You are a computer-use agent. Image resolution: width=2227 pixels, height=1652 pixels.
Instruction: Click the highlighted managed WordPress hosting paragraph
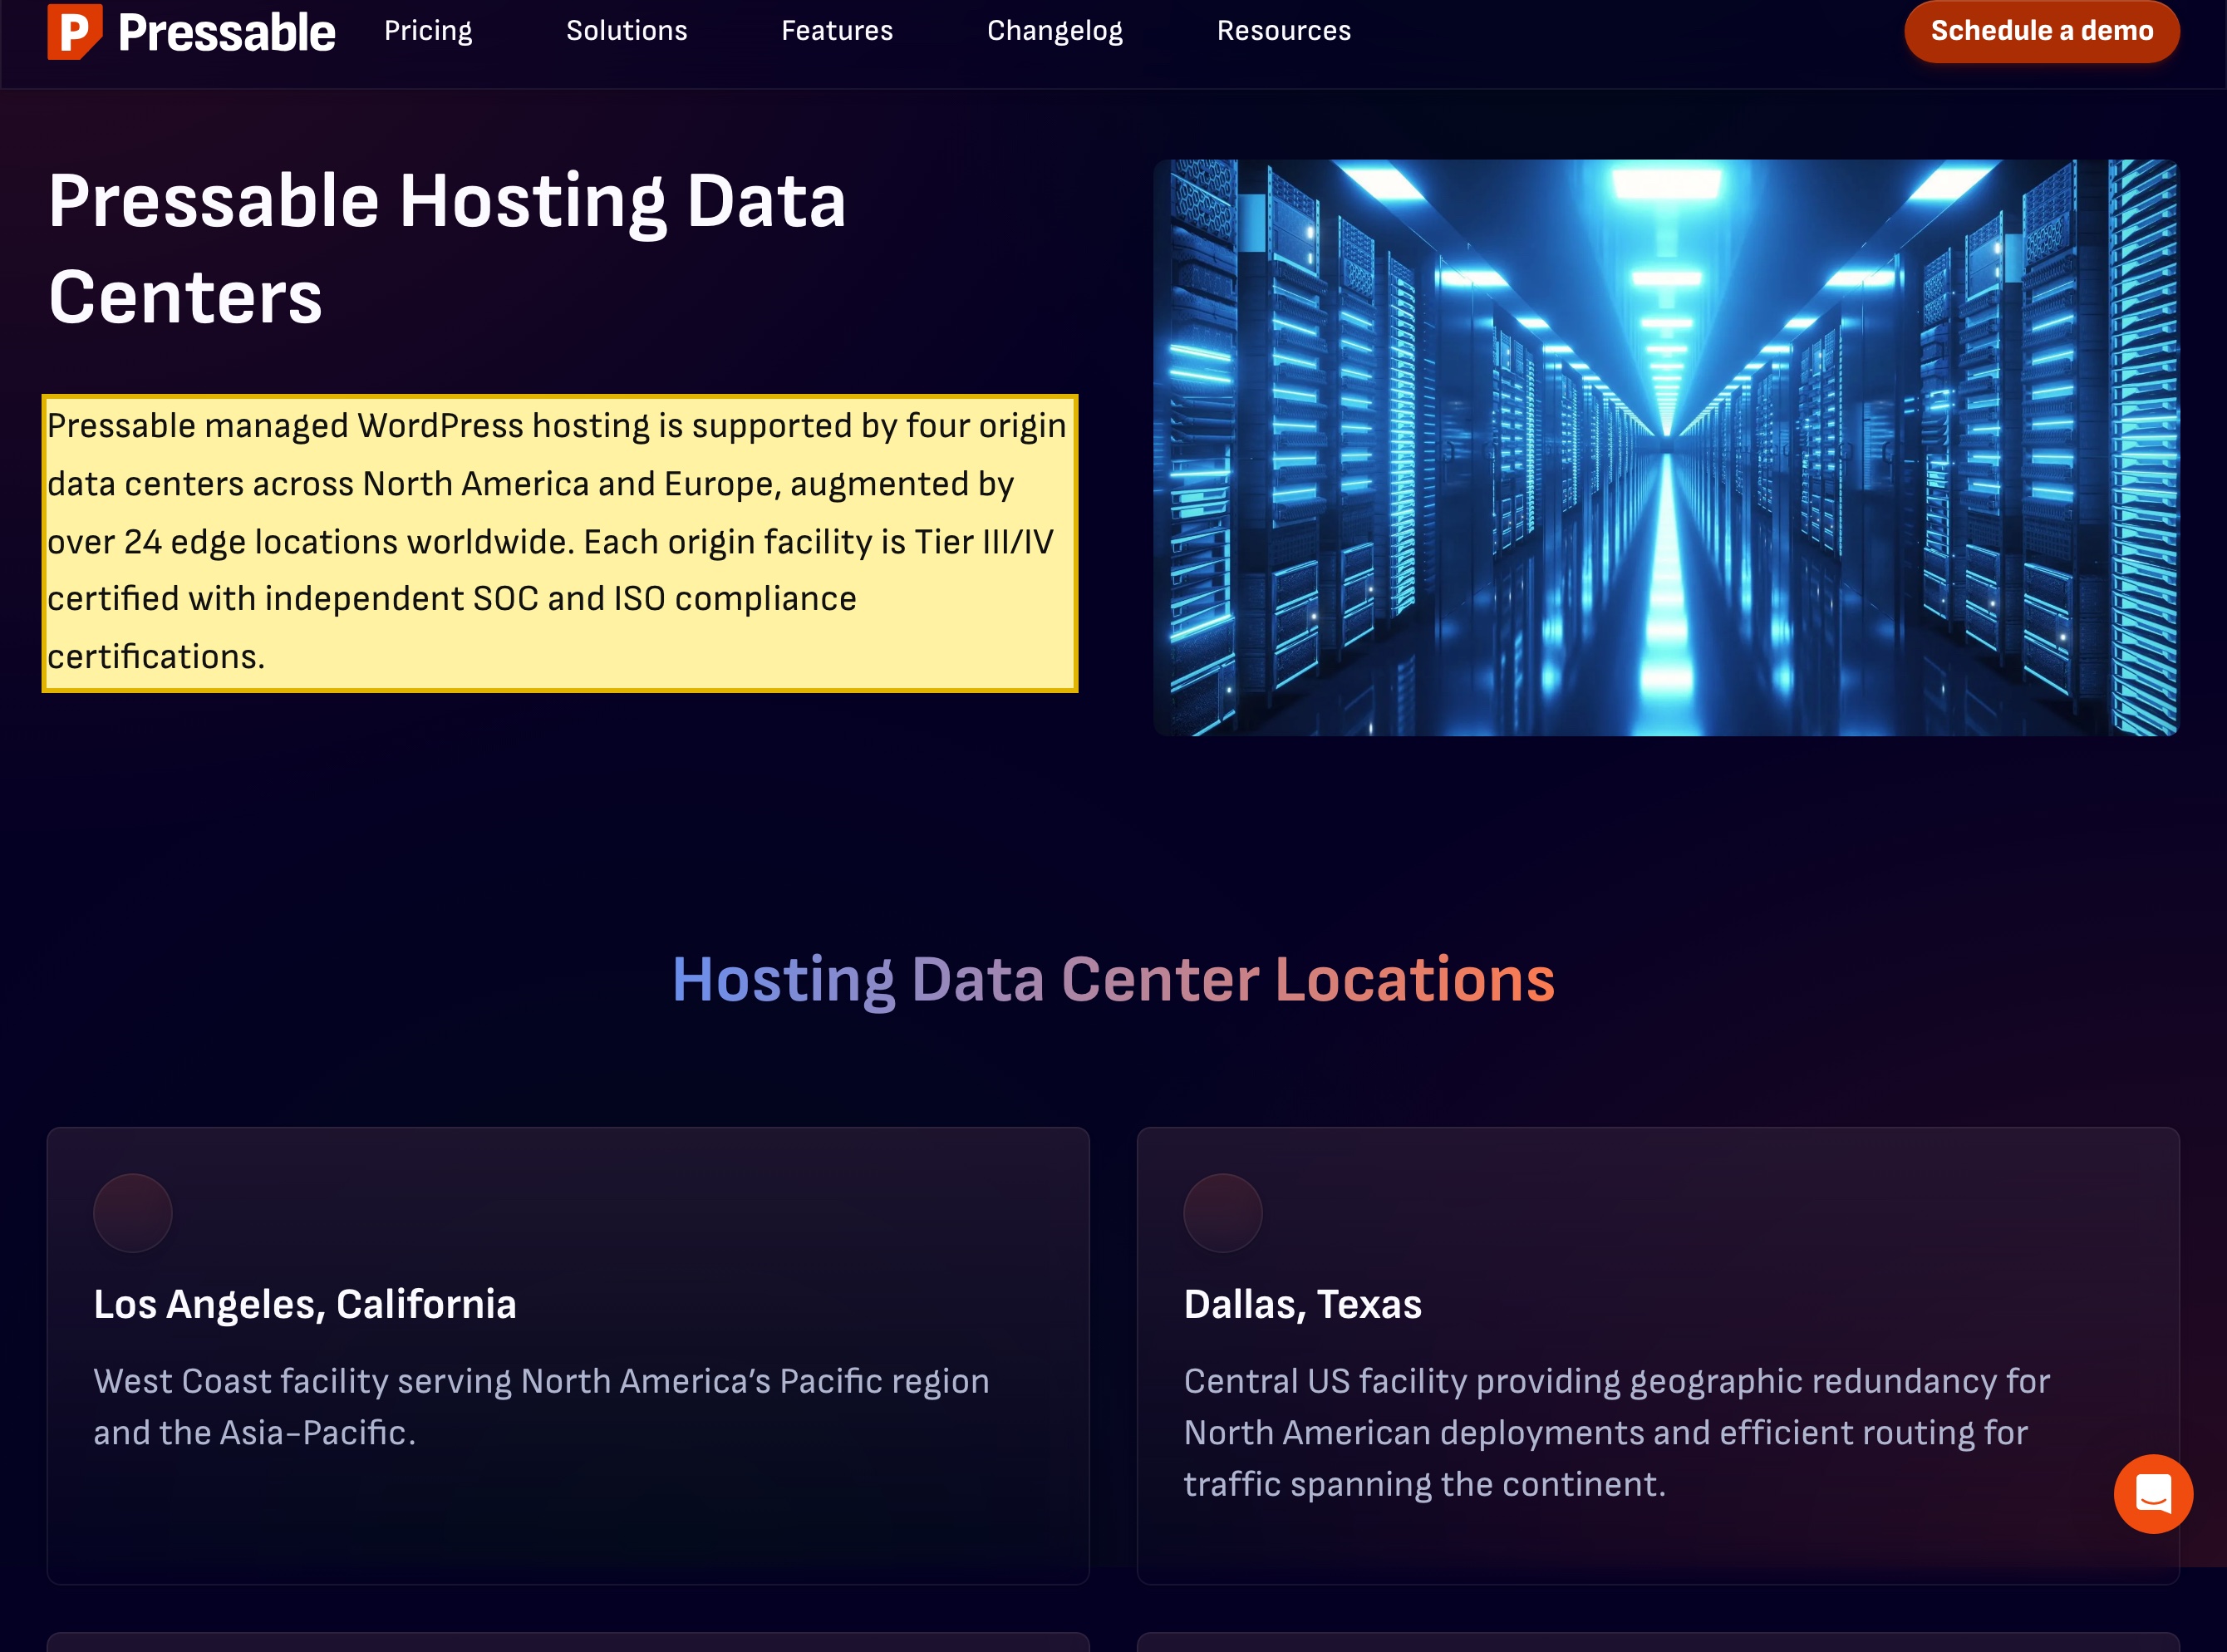[560, 542]
